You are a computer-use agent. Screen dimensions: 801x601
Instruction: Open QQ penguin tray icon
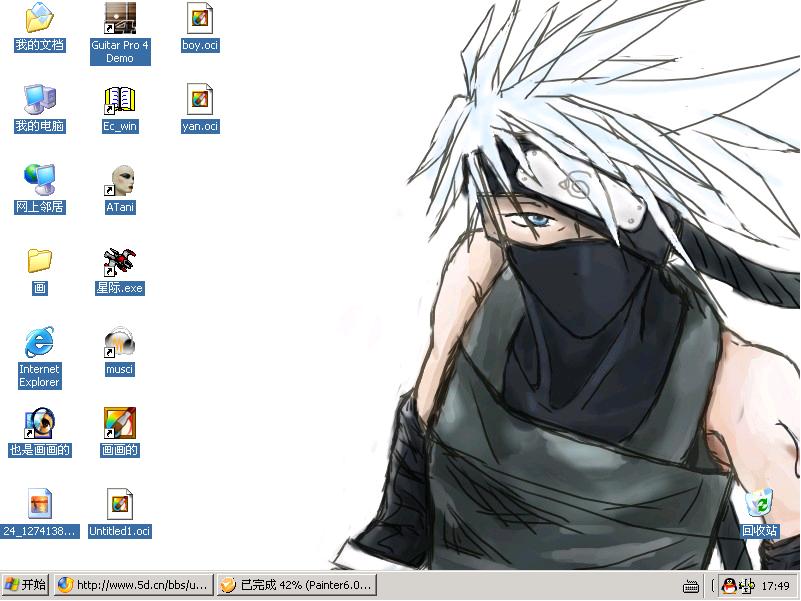coord(729,585)
